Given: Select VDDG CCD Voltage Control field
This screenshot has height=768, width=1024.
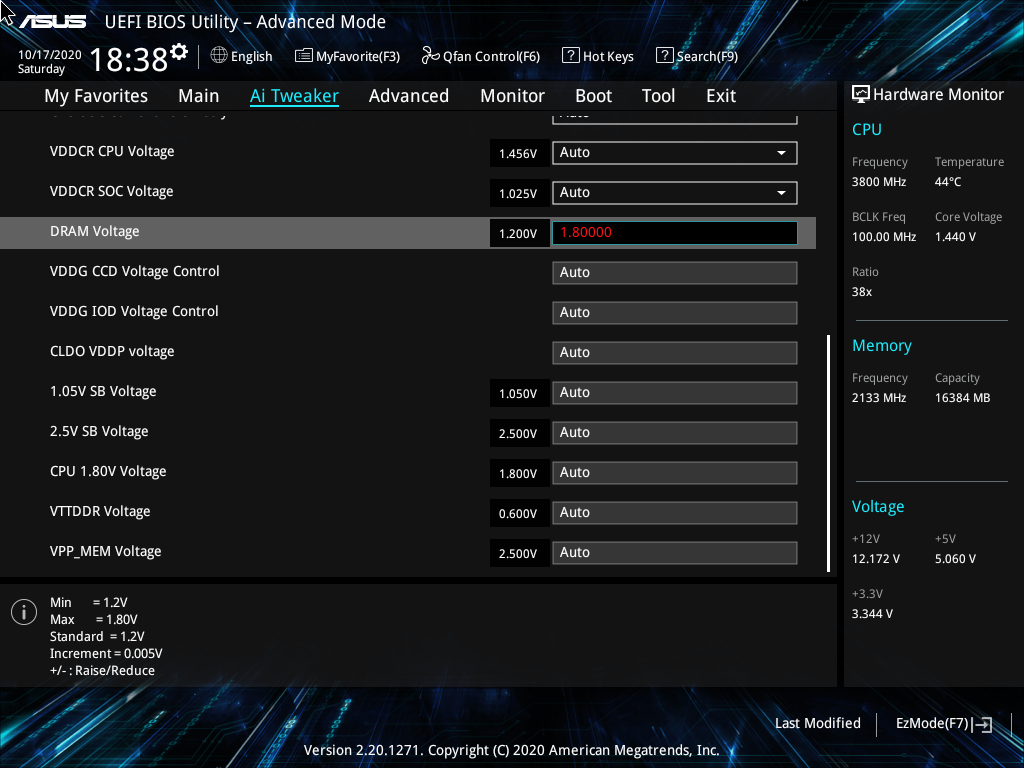Looking at the screenshot, I should (675, 272).
